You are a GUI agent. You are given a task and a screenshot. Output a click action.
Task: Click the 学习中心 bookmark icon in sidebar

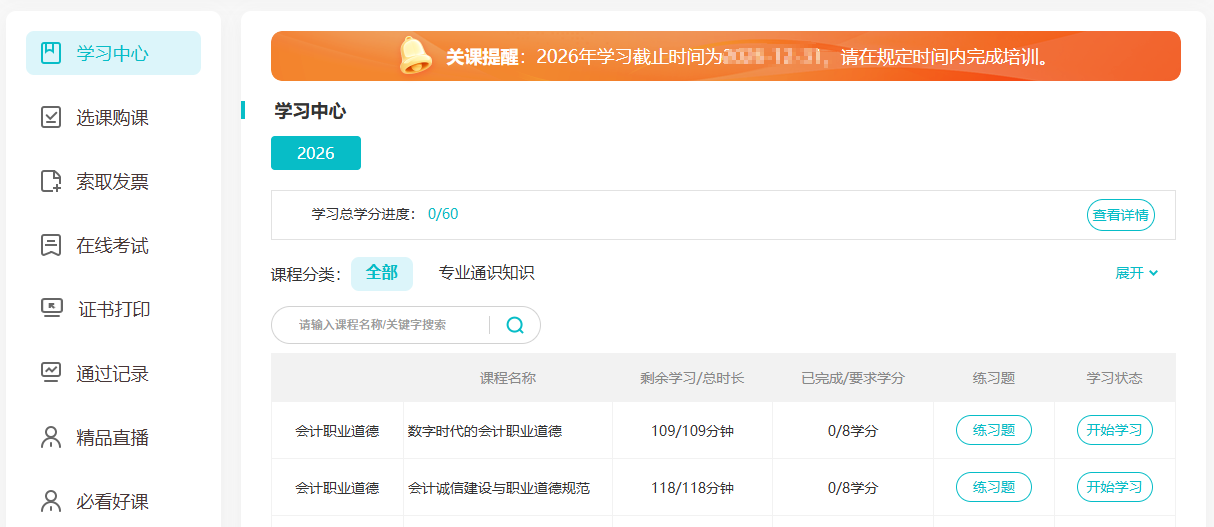pyautogui.click(x=51, y=53)
